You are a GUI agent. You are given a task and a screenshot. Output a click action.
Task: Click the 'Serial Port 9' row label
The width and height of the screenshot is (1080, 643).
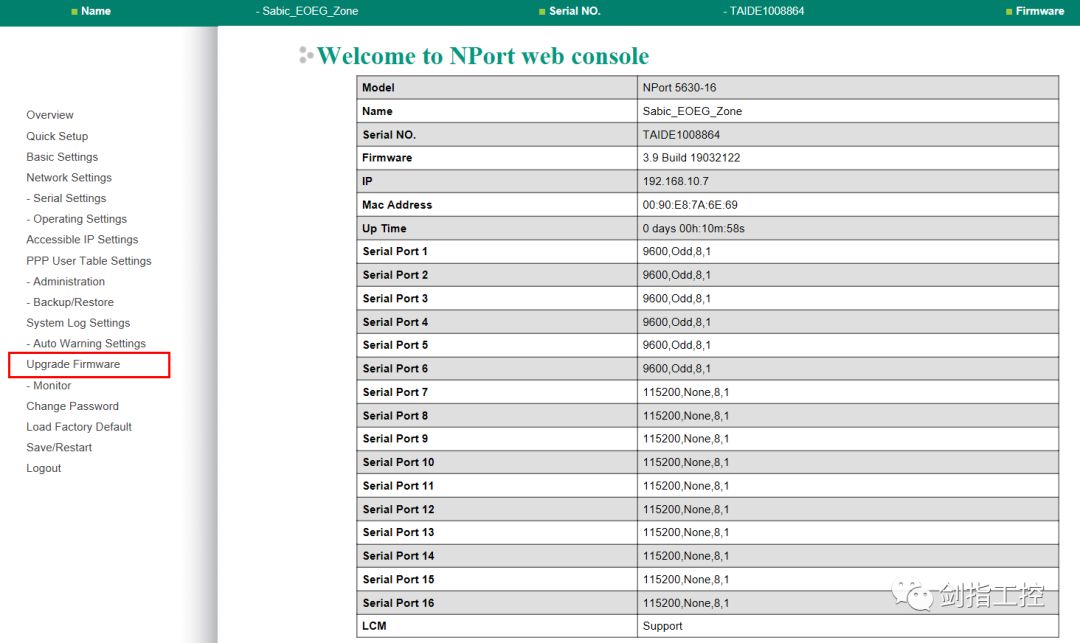click(x=395, y=439)
